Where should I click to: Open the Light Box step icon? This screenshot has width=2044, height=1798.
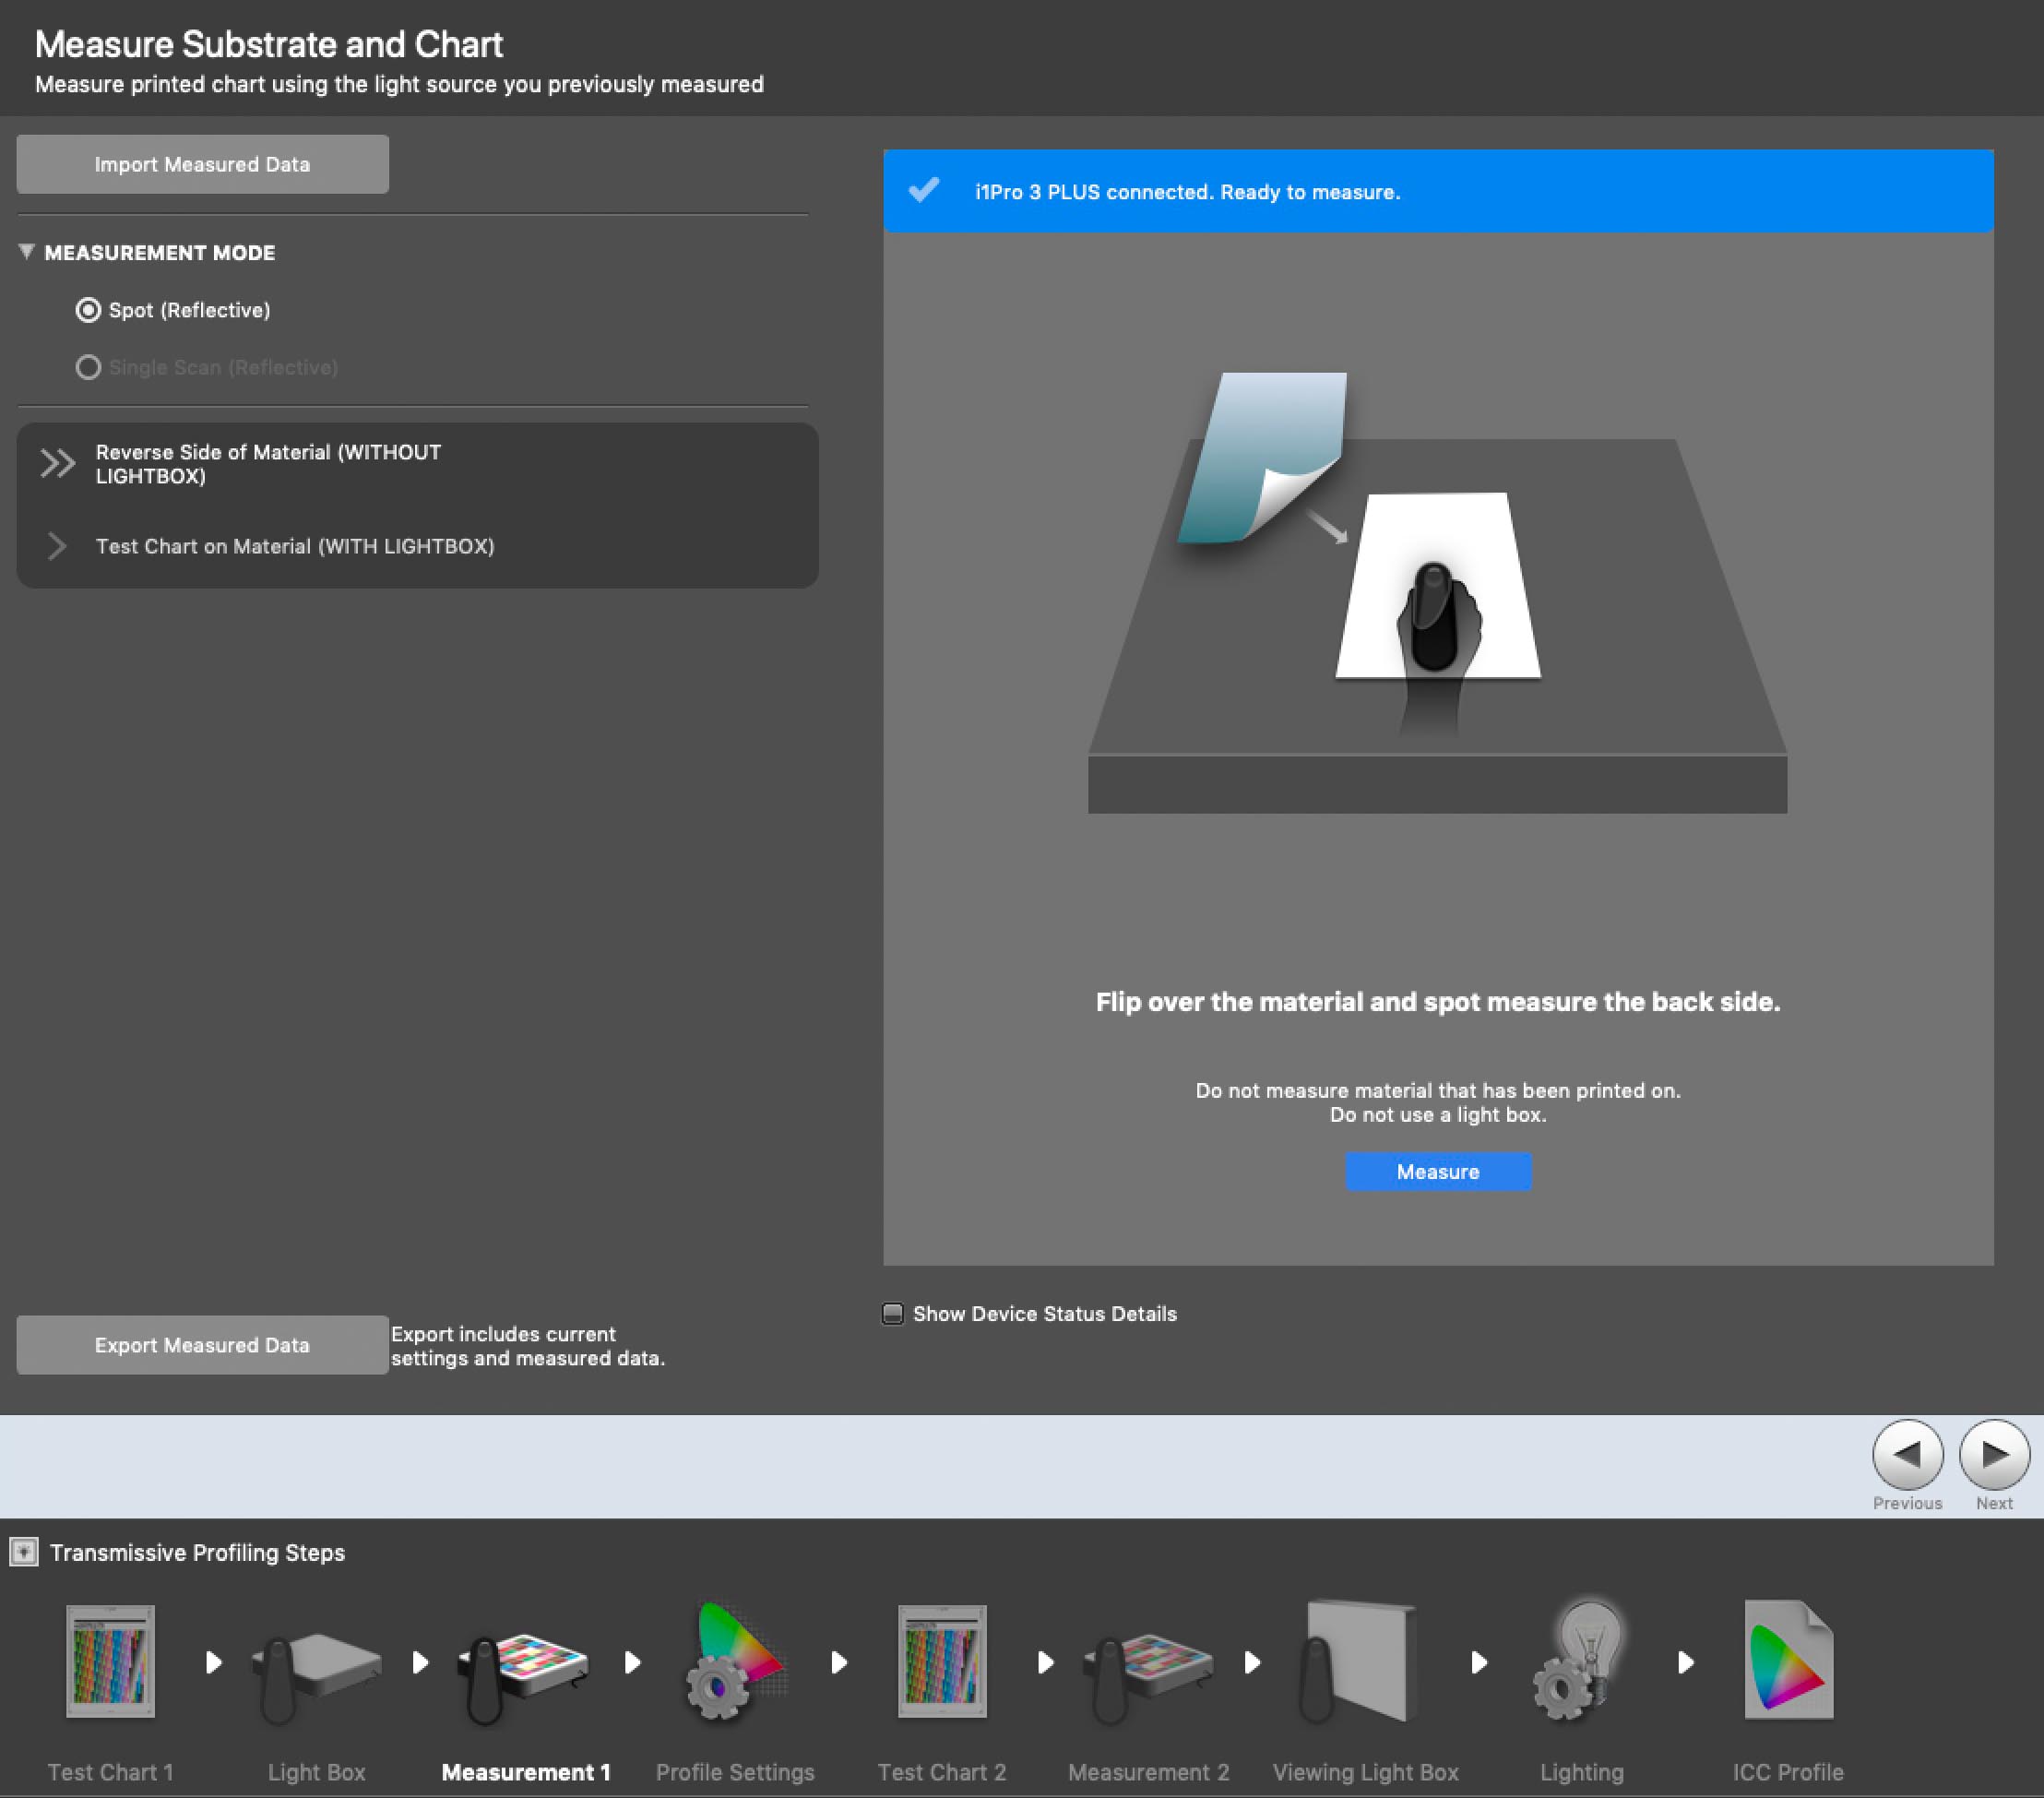[x=316, y=1677]
